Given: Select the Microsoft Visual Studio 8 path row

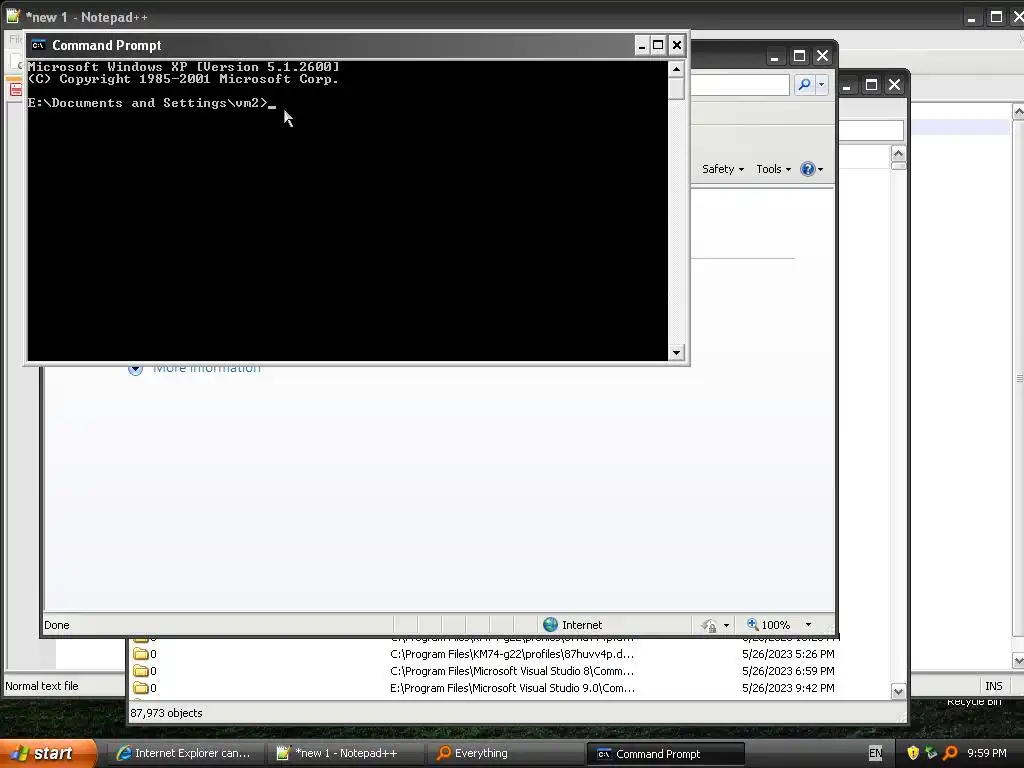Looking at the screenshot, I should (x=512, y=671).
